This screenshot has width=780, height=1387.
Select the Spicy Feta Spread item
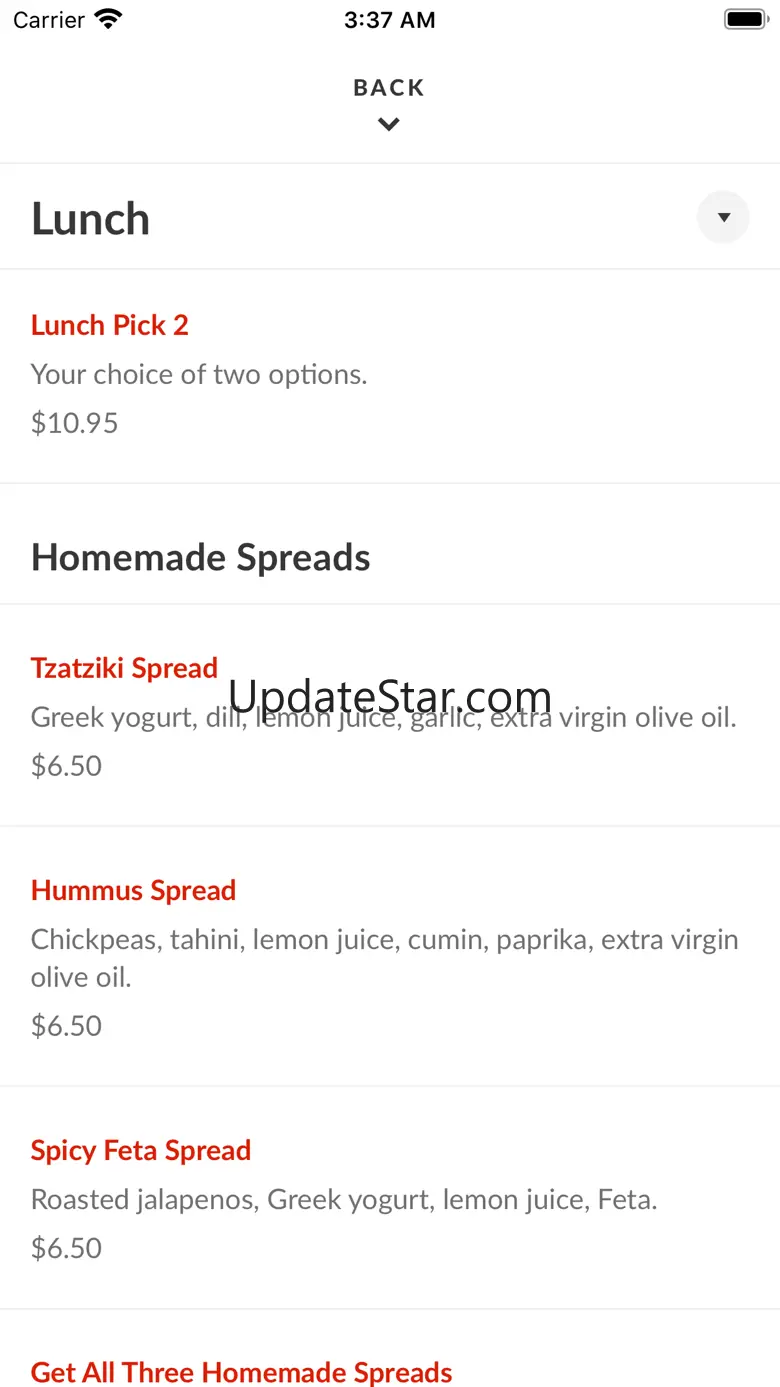(141, 1150)
